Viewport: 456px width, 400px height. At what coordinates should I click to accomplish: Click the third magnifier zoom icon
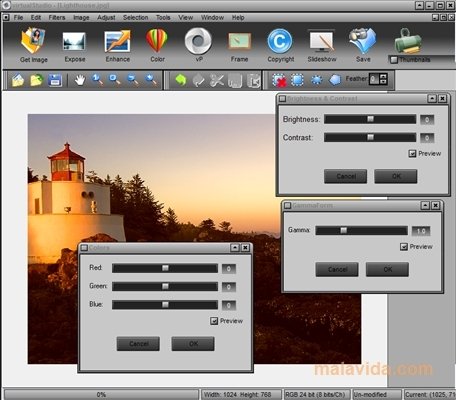[133, 80]
